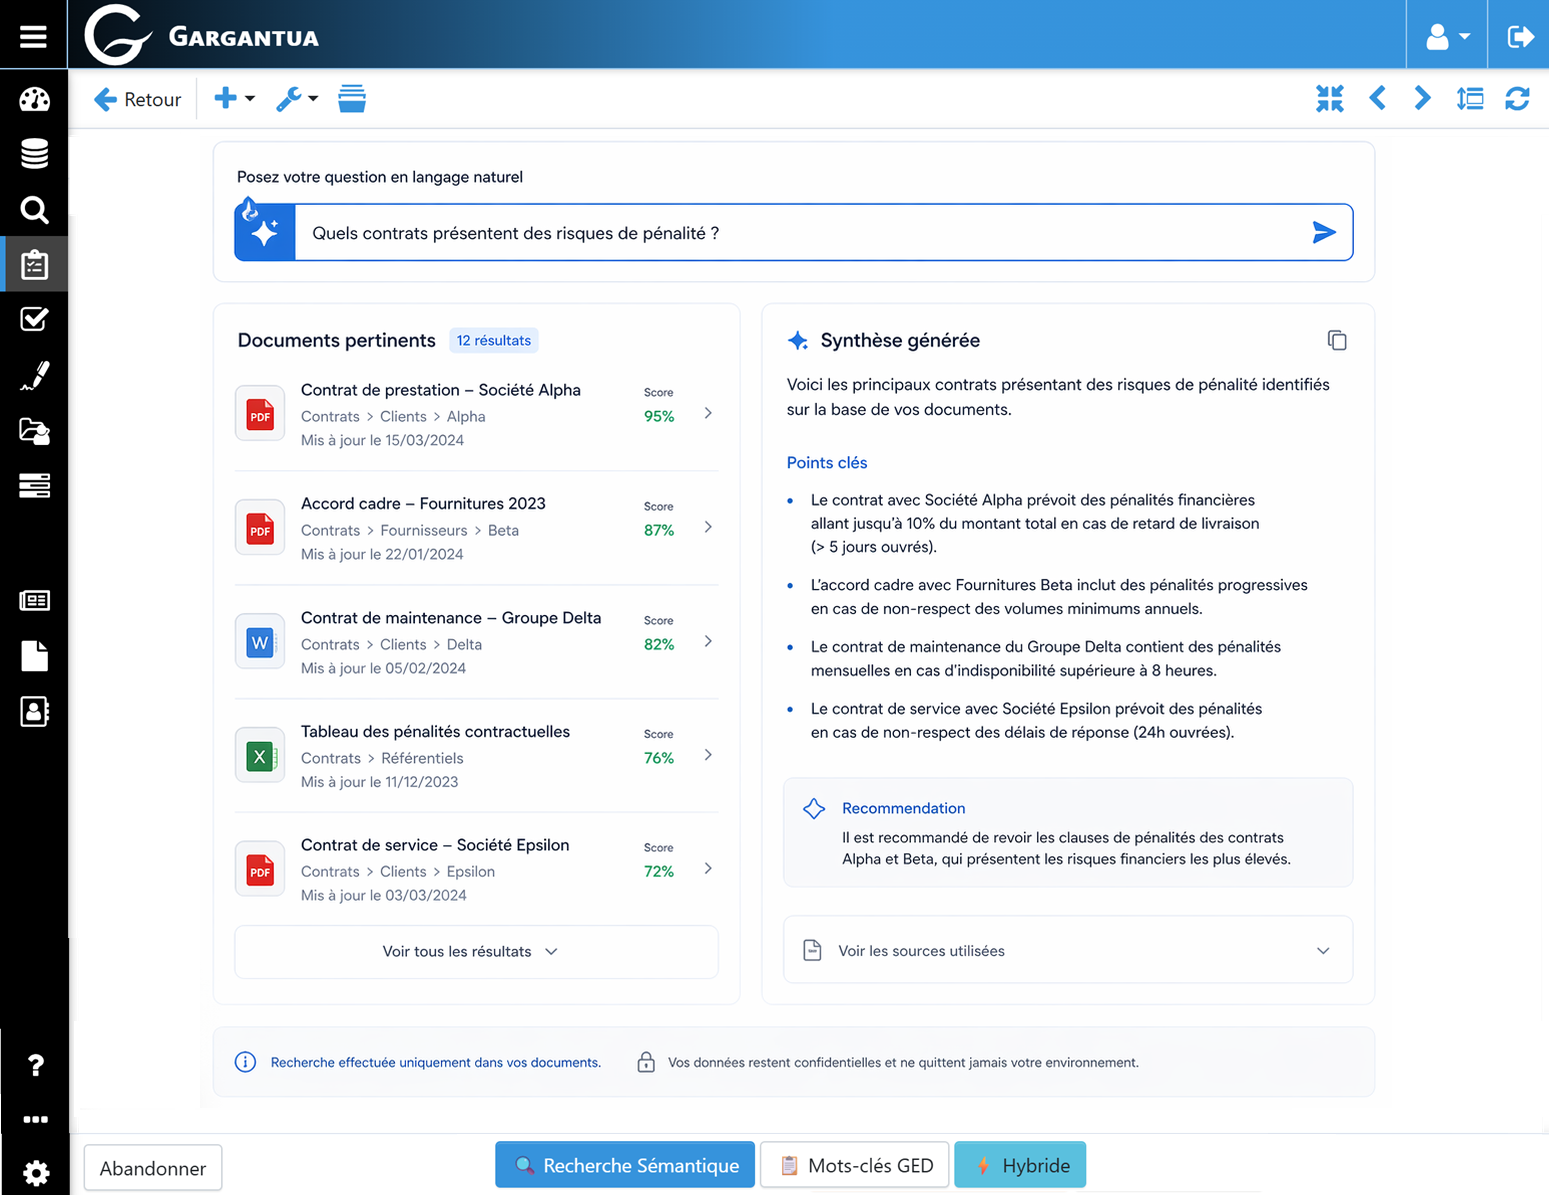
Task: Switch to Recherche Sémantique mode
Action: point(625,1166)
